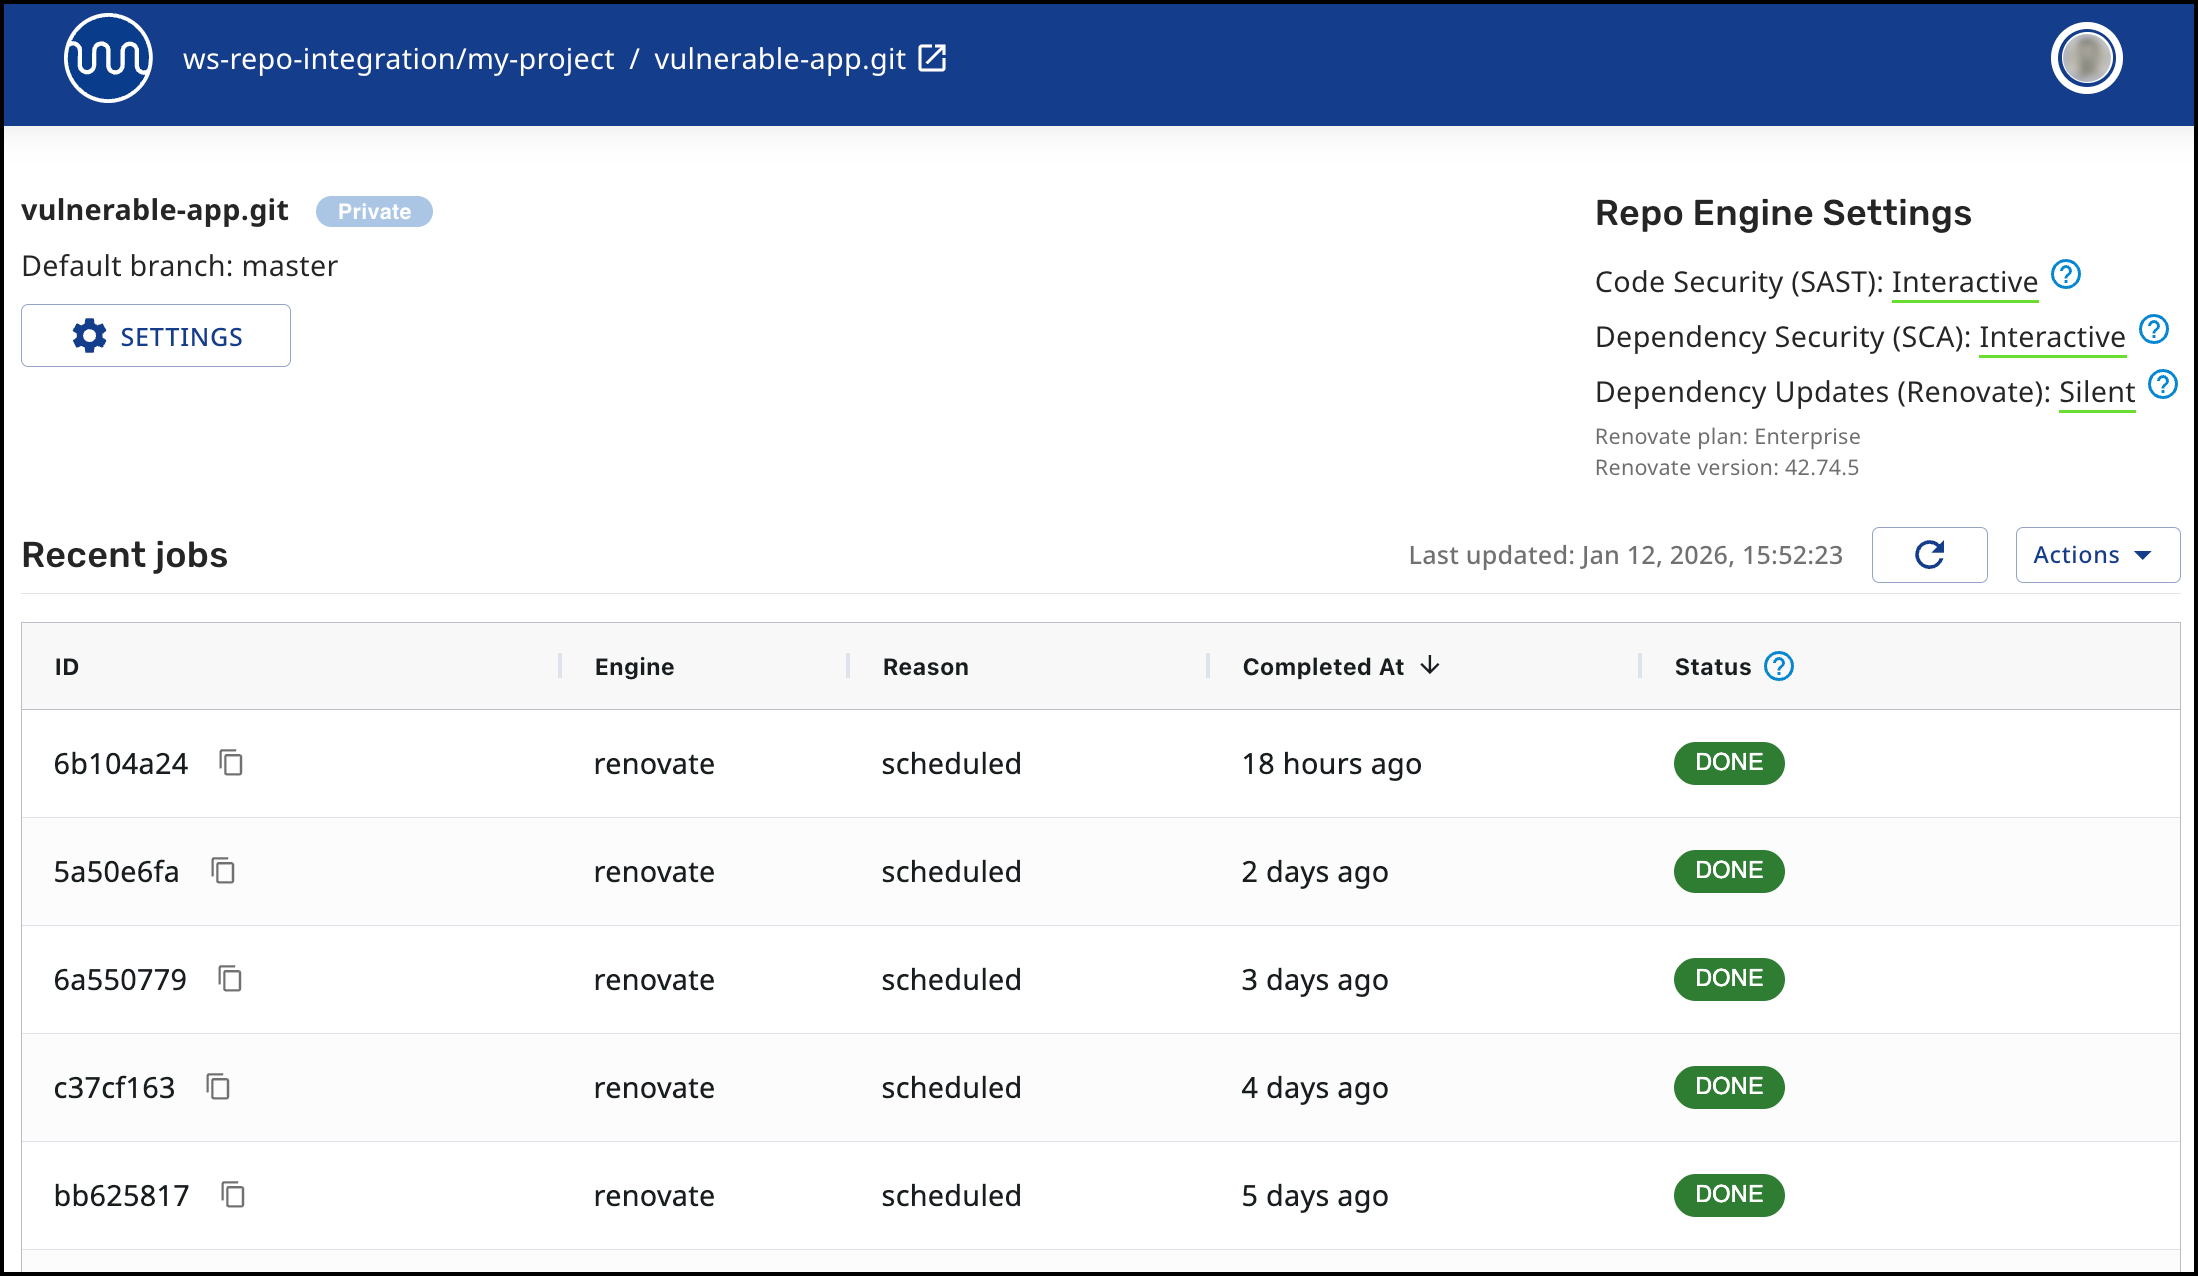The image size is (2198, 1276).
Task: Copy job ID 6b104a24
Action: click(x=231, y=763)
